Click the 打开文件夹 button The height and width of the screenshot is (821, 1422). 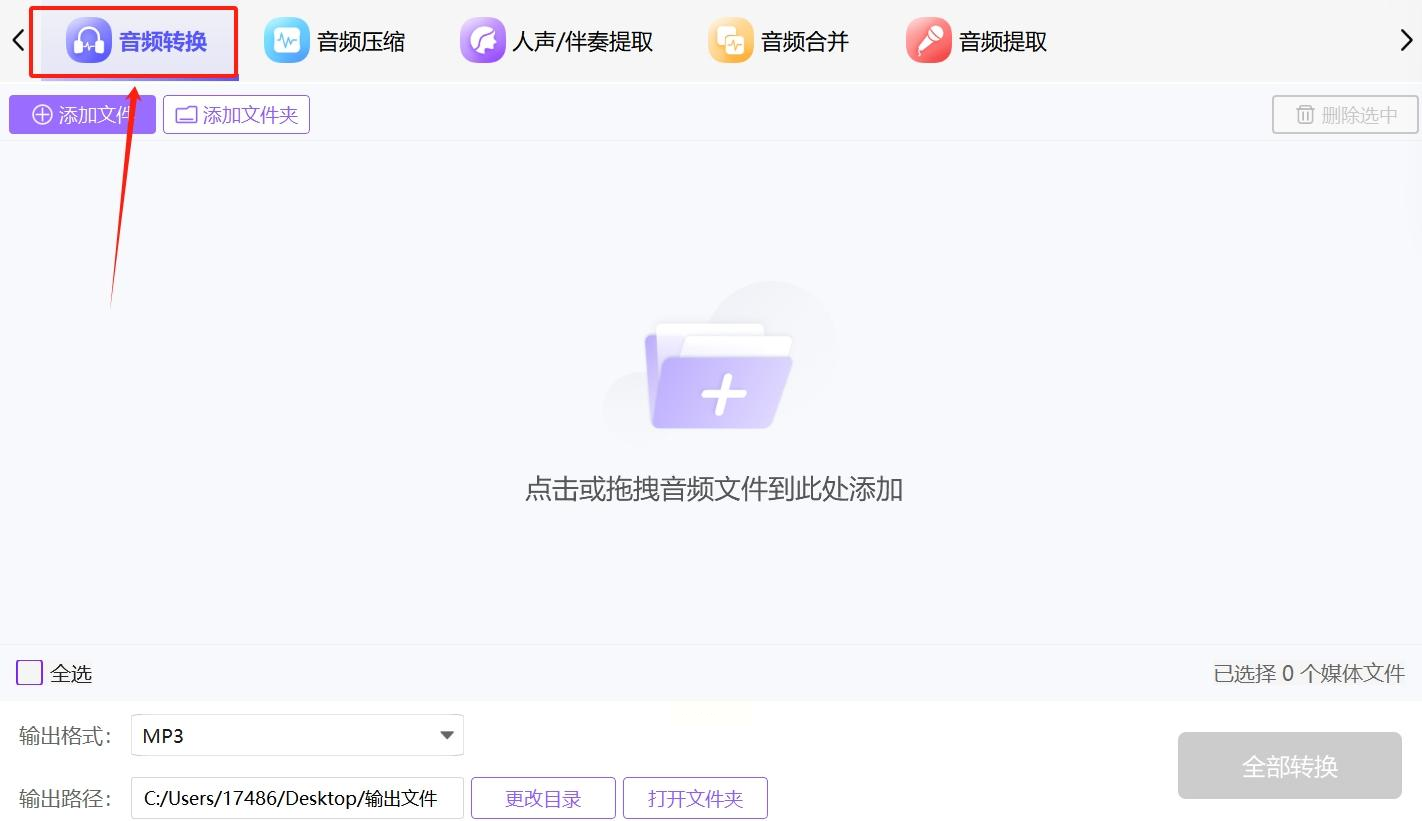695,798
